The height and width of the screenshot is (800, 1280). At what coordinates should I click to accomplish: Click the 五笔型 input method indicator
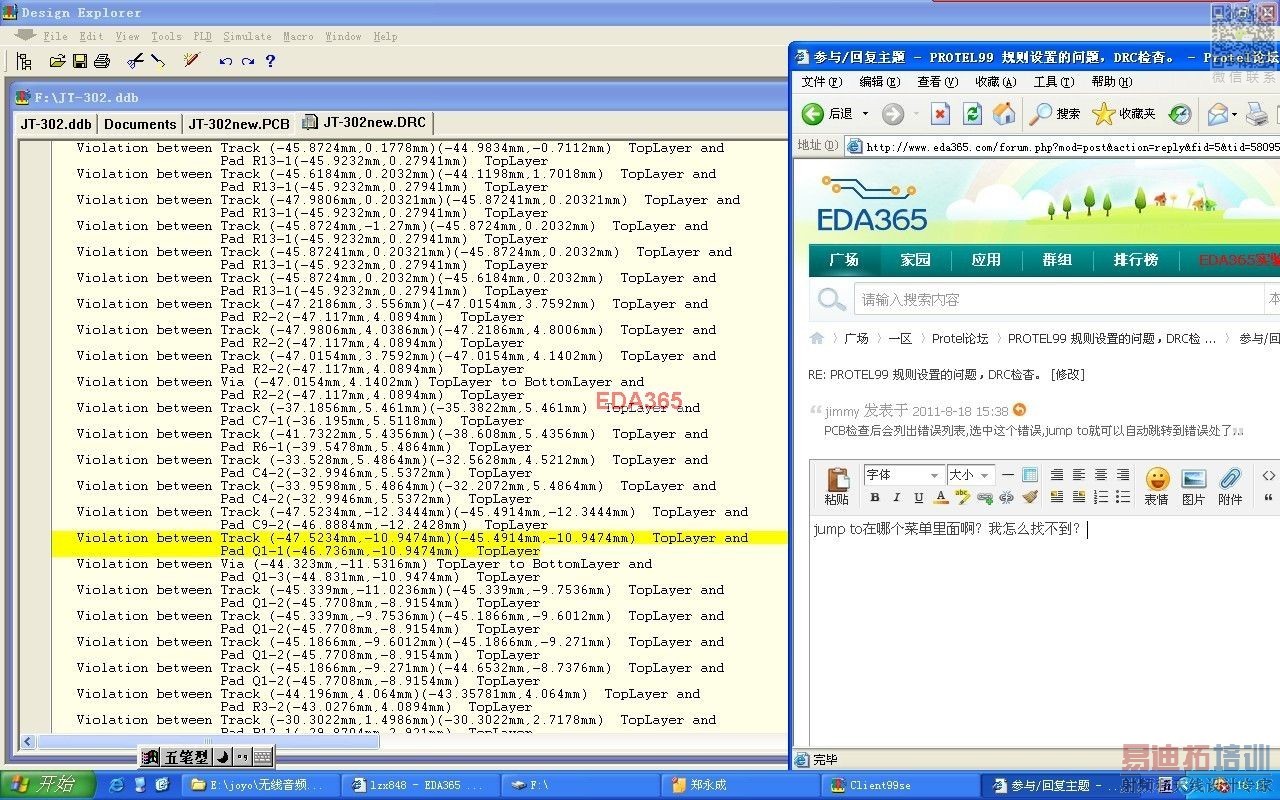tap(187, 757)
